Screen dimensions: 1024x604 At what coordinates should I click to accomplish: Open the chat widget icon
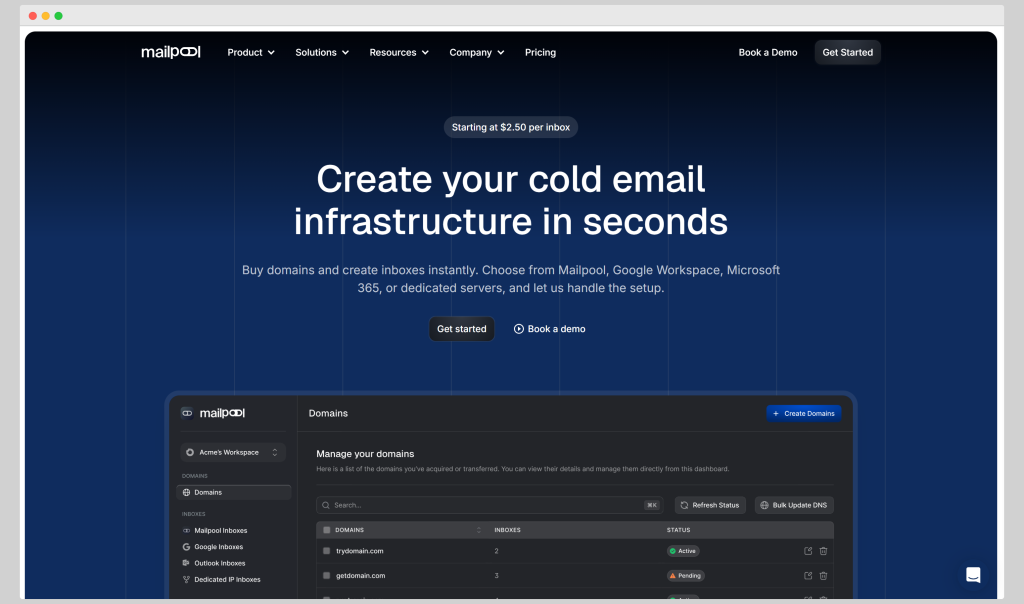click(973, 575)
